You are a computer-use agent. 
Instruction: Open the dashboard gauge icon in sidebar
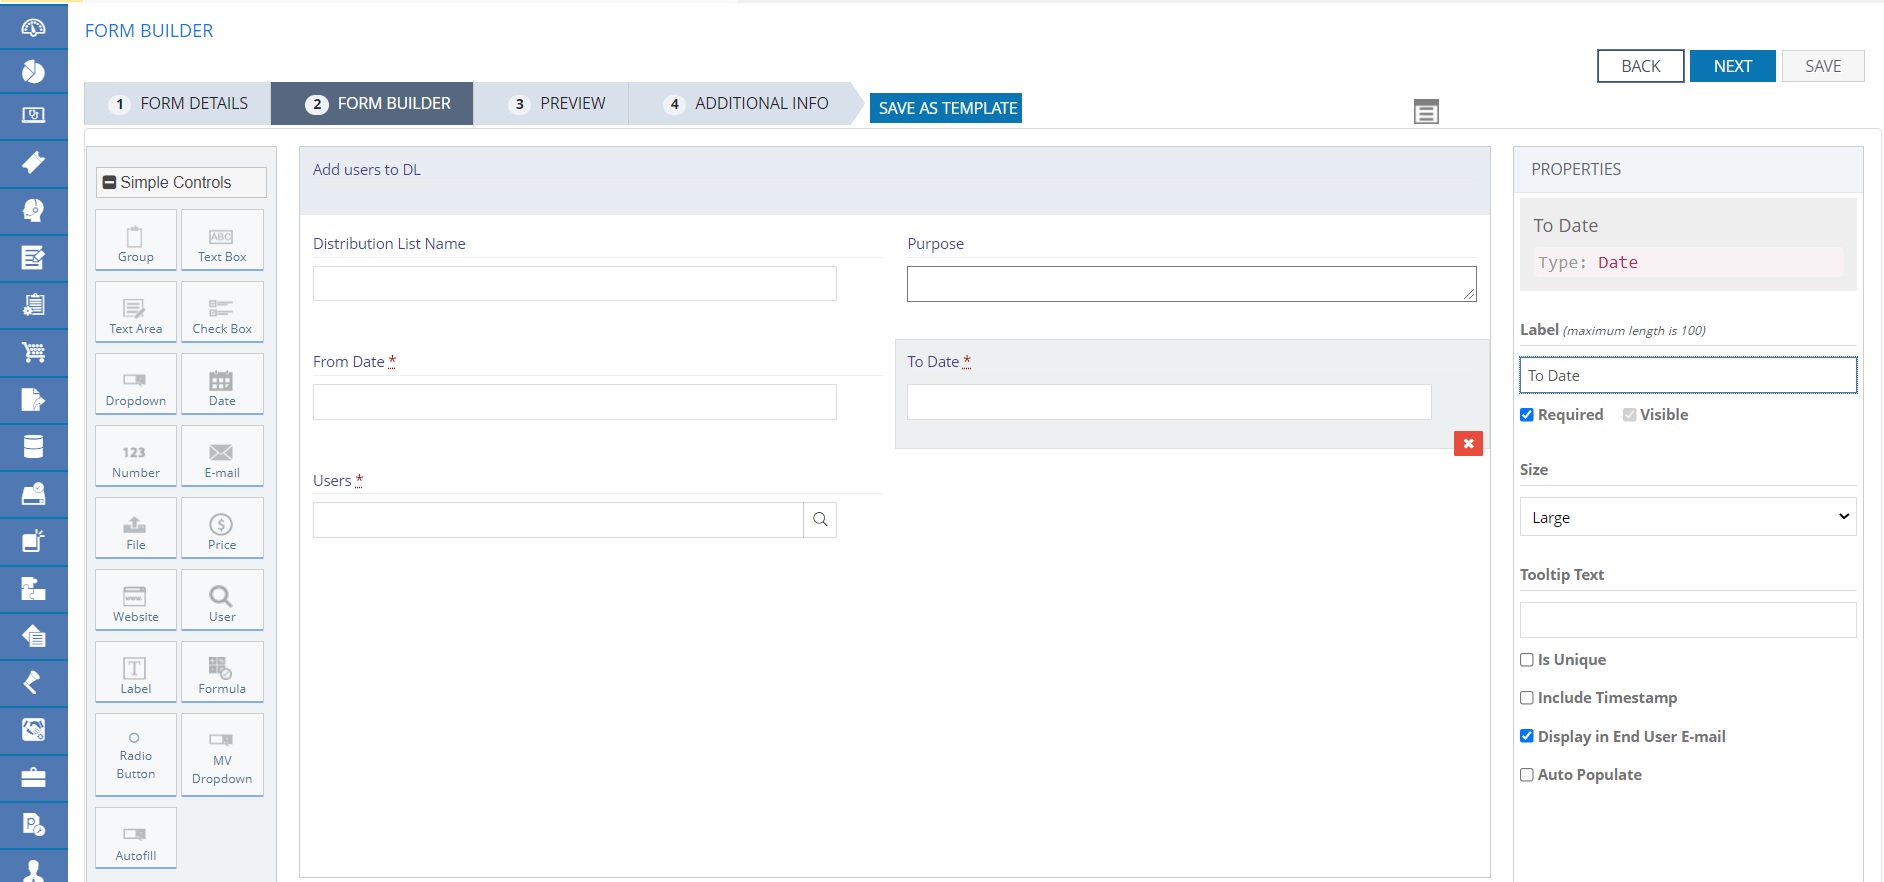pyautogui.click(x=33, y=27)
